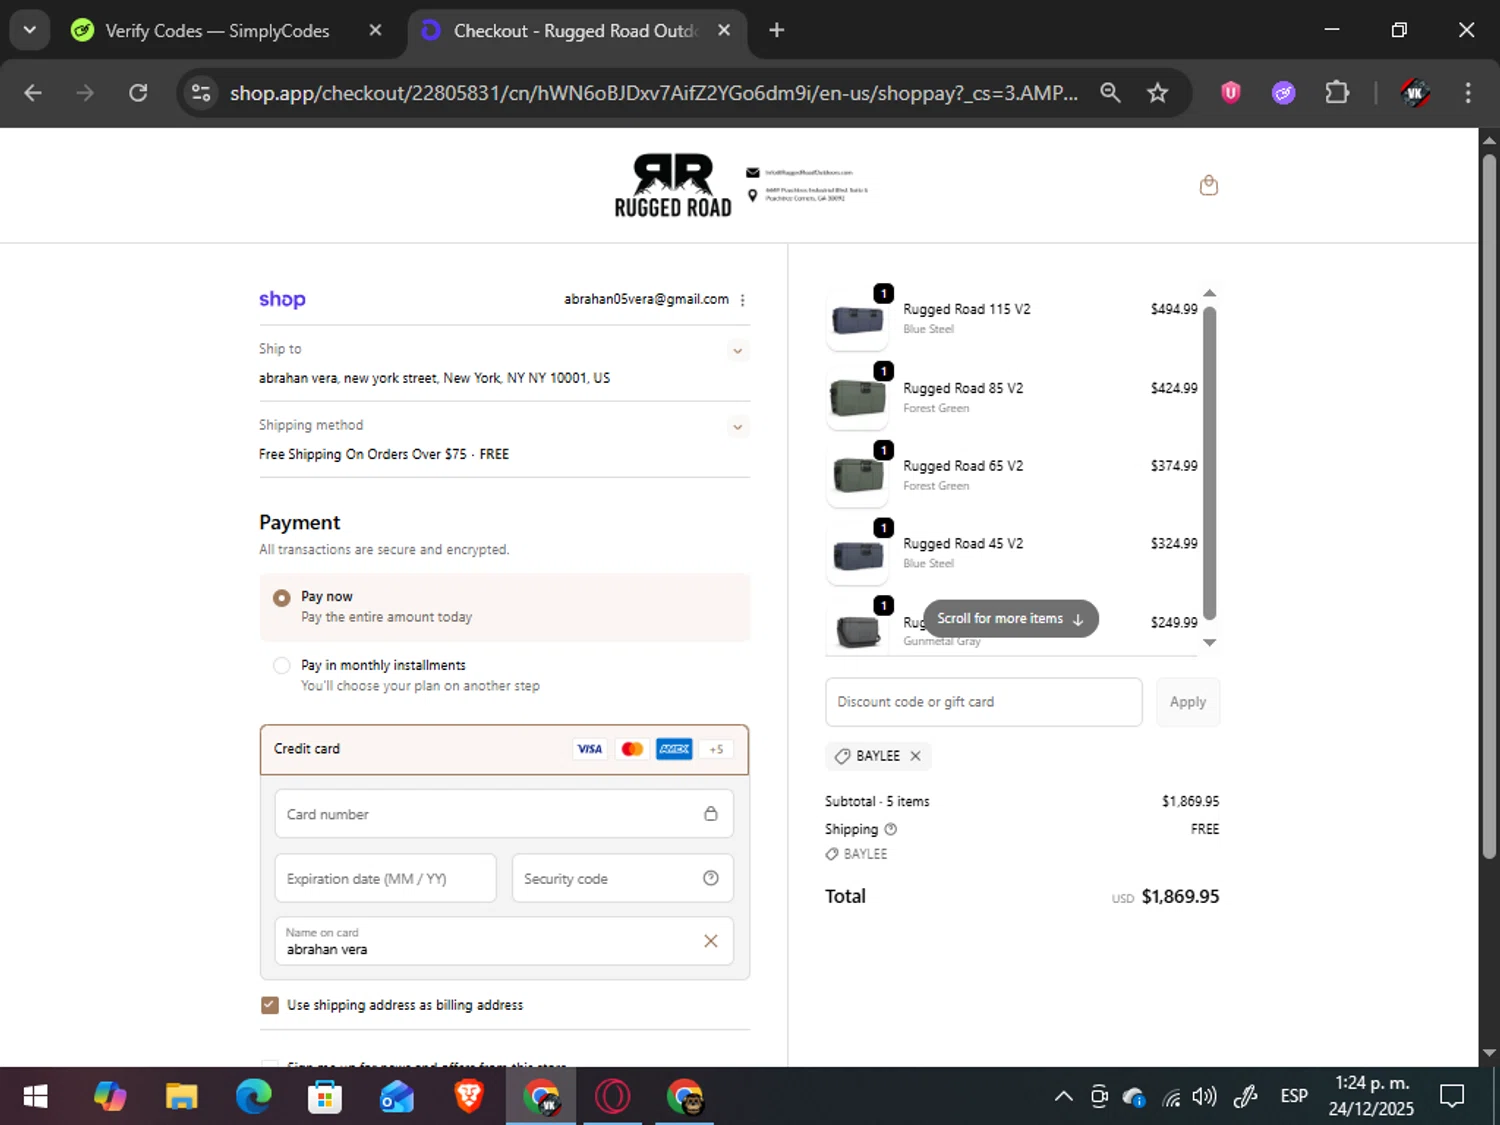Viewport: 1500px width, 1125px height.
Task: Open the zoom magnifier in address bar
Action: 1110,93
